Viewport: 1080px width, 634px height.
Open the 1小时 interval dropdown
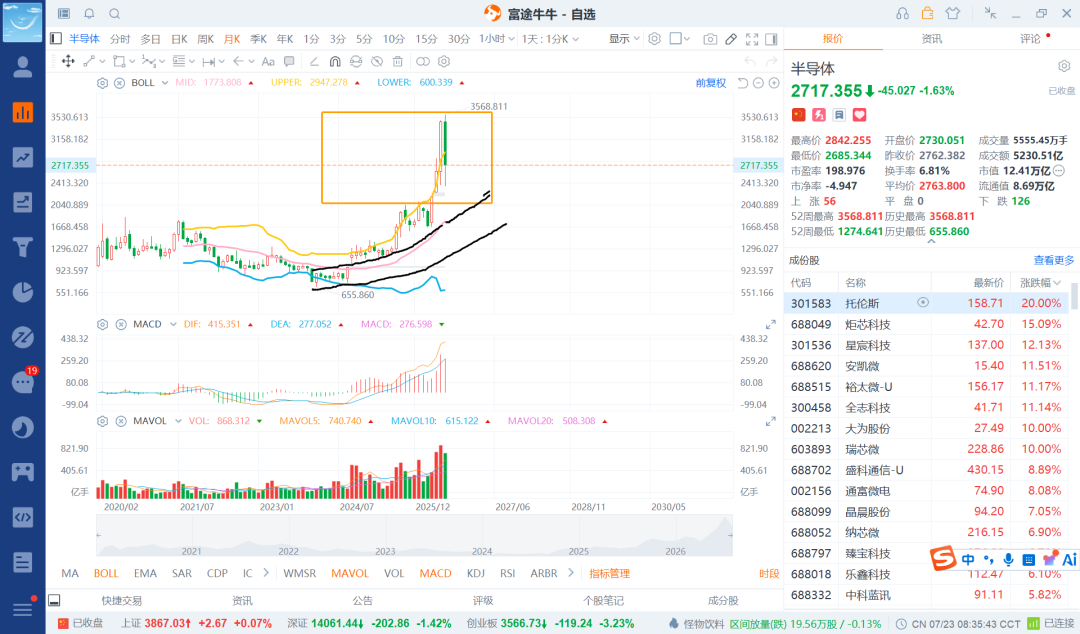coord(497,39)
